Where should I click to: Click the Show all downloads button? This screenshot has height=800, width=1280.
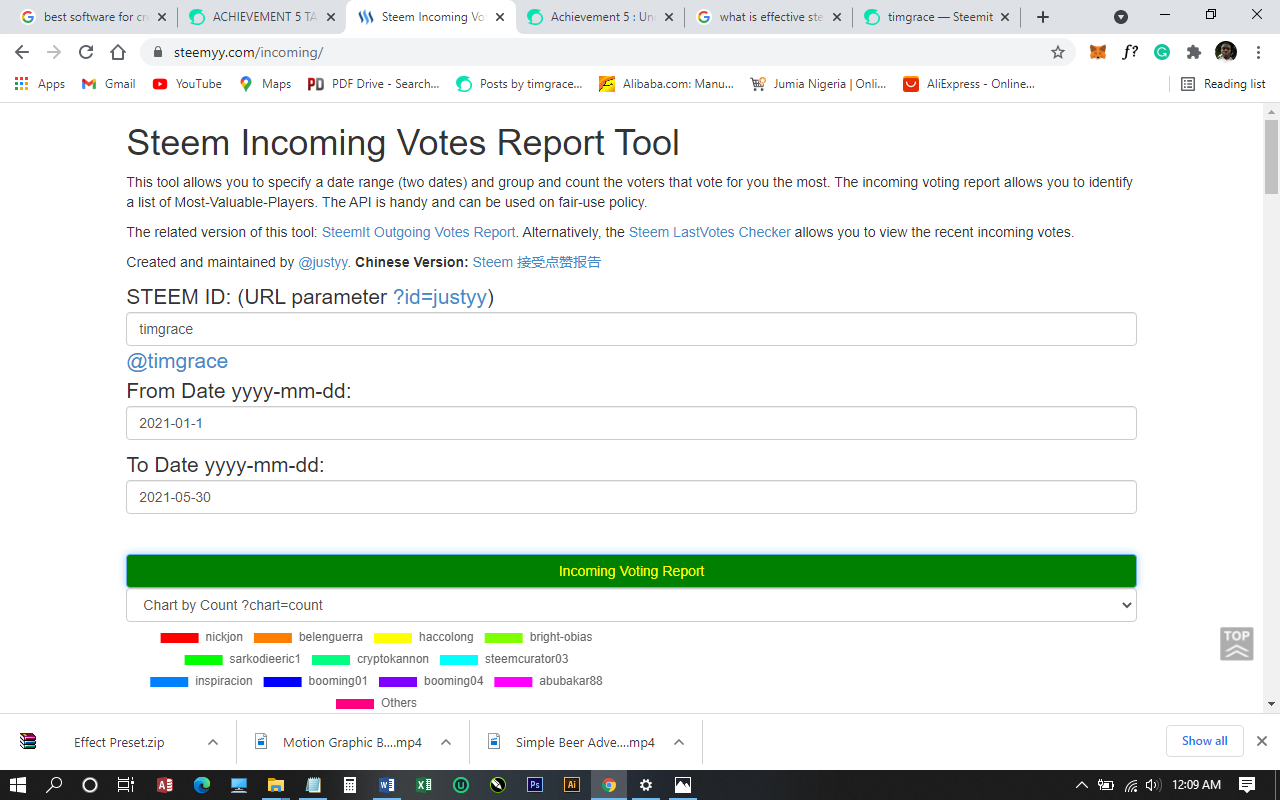point(1204,740)
